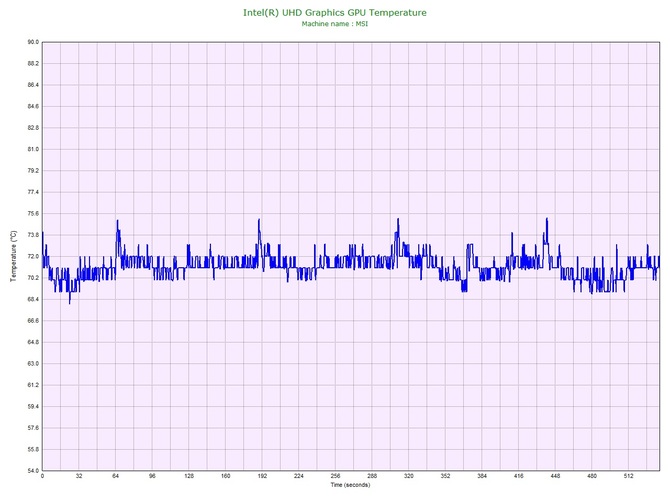
Task: Click the 64.8 y-axis value
Action: tap(33, 342)
